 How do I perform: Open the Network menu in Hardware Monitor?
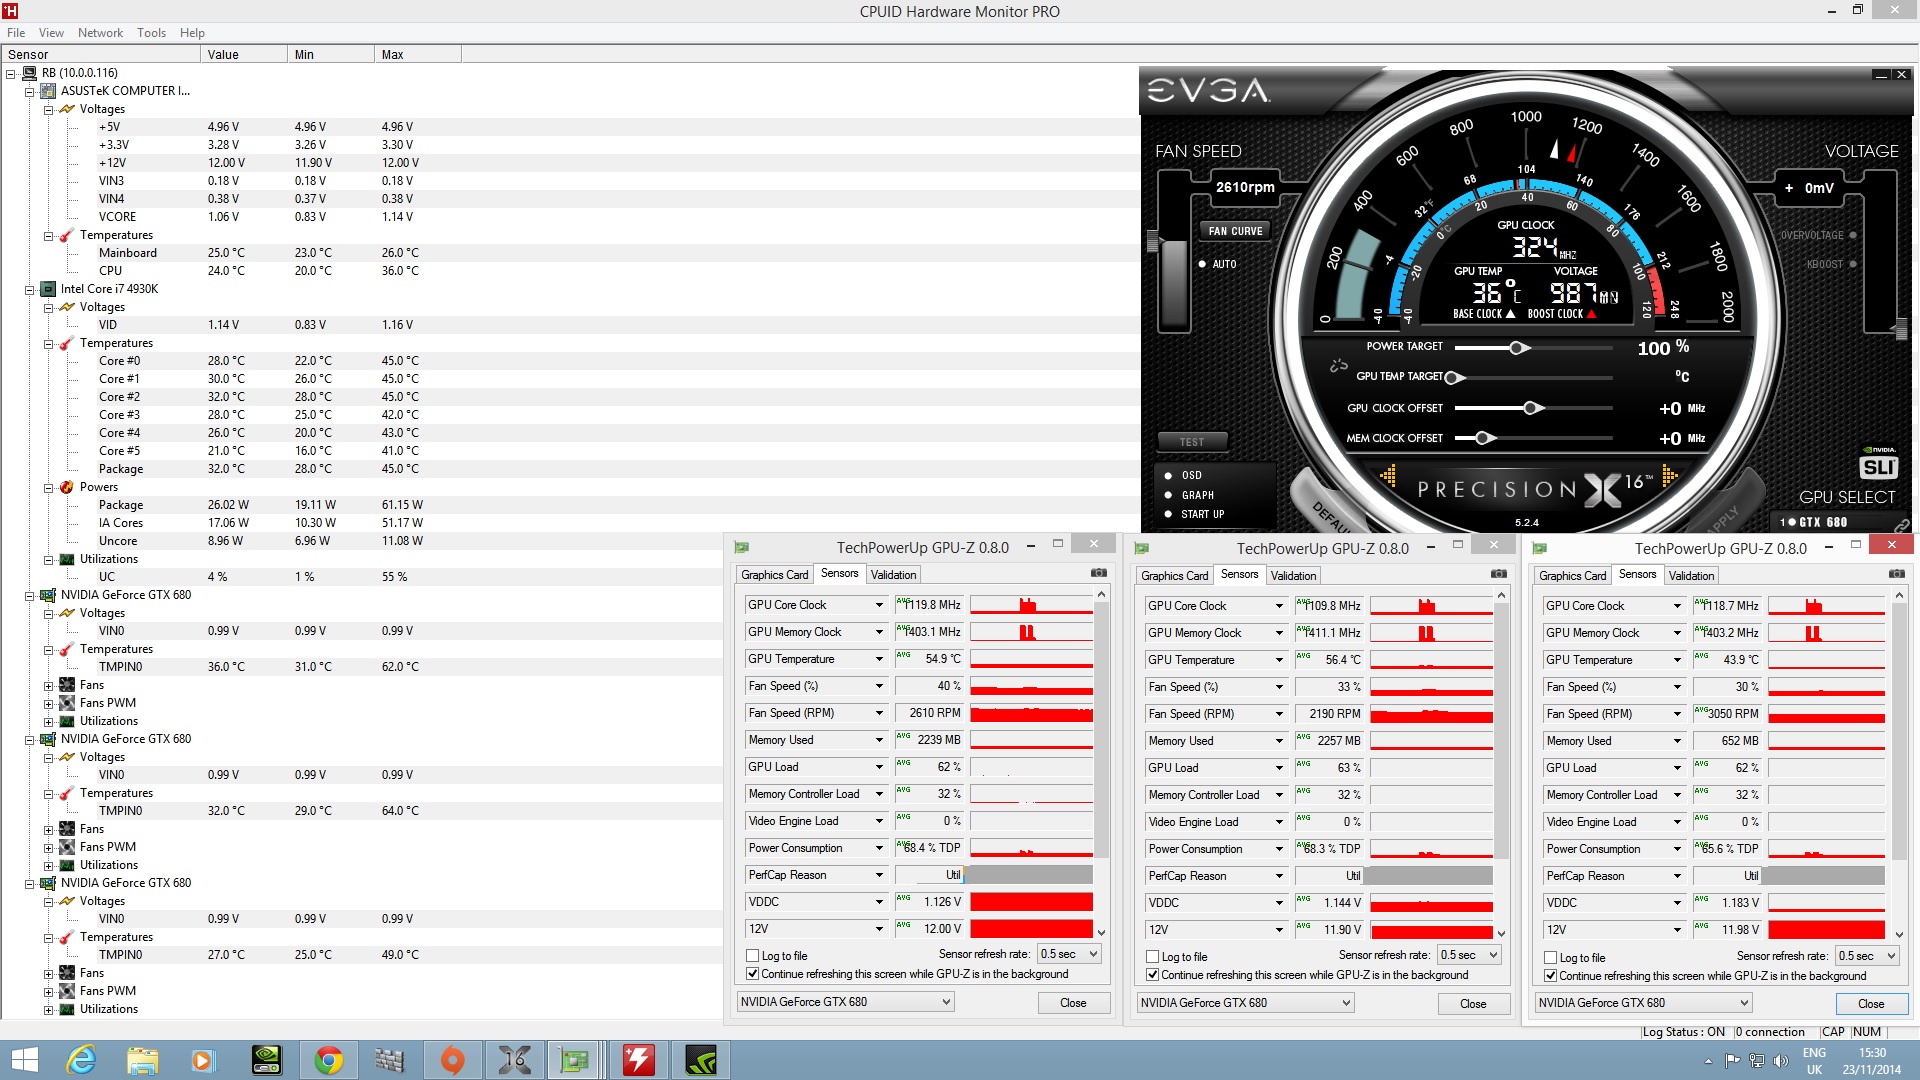tap(100, 33)
